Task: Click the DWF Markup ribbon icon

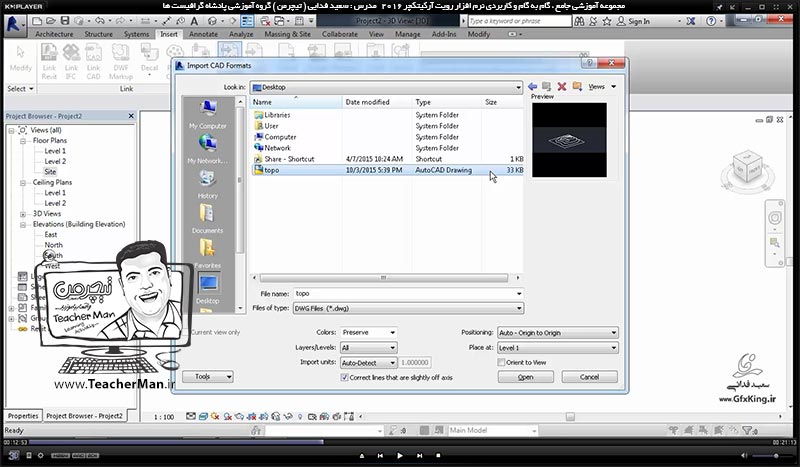Action: click(x=121, y=61)
